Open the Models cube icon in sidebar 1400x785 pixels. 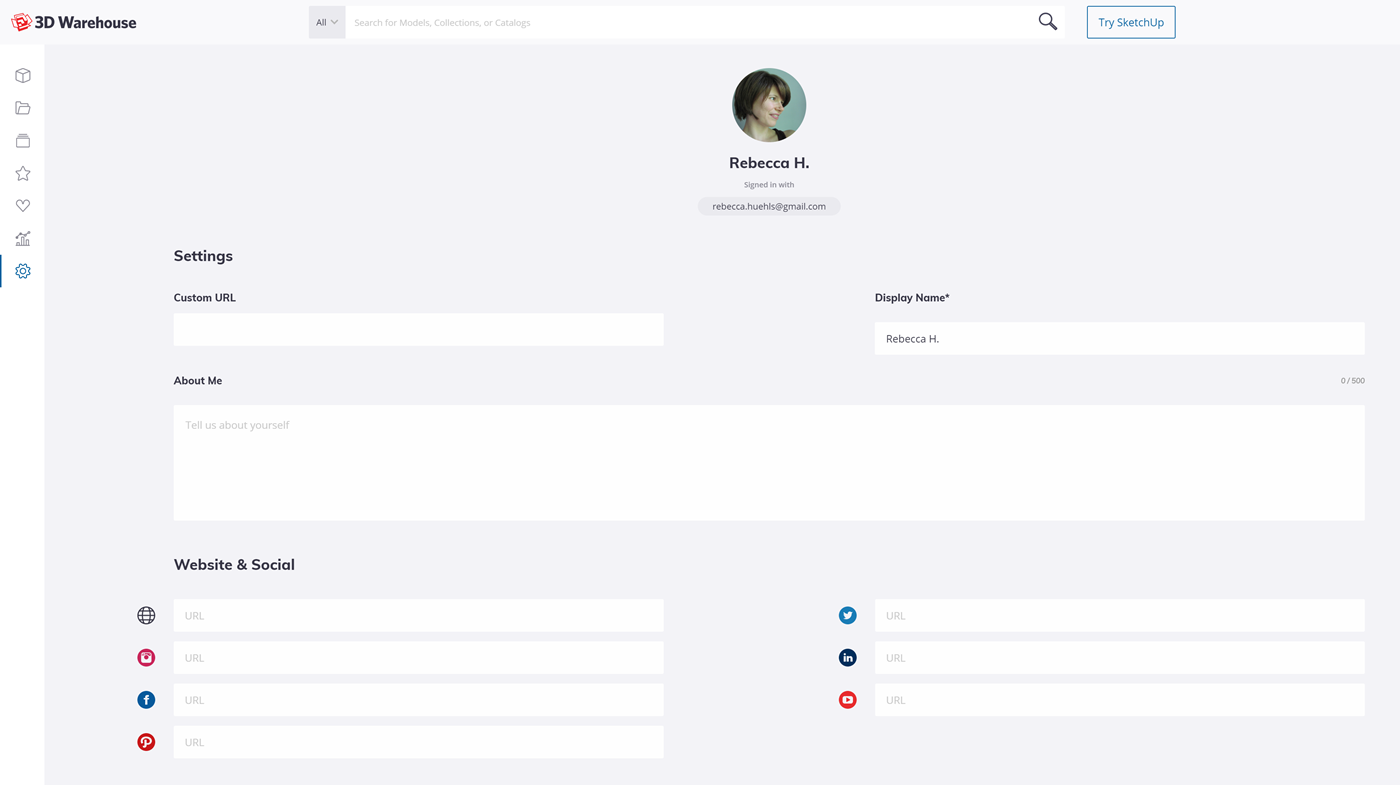23,76
